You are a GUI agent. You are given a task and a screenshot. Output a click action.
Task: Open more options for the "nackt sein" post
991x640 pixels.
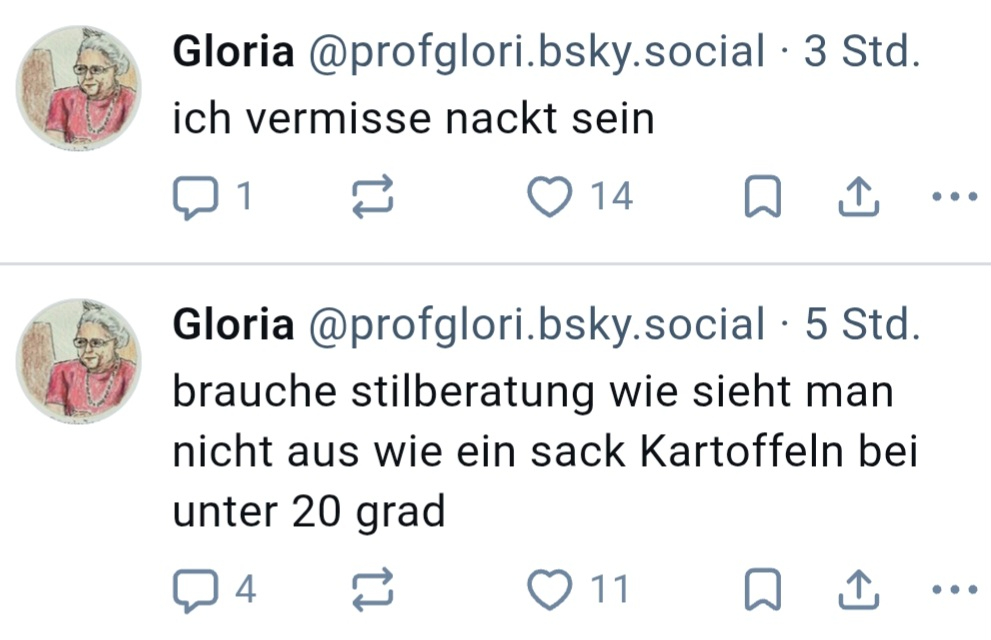[x=953, y=198]
